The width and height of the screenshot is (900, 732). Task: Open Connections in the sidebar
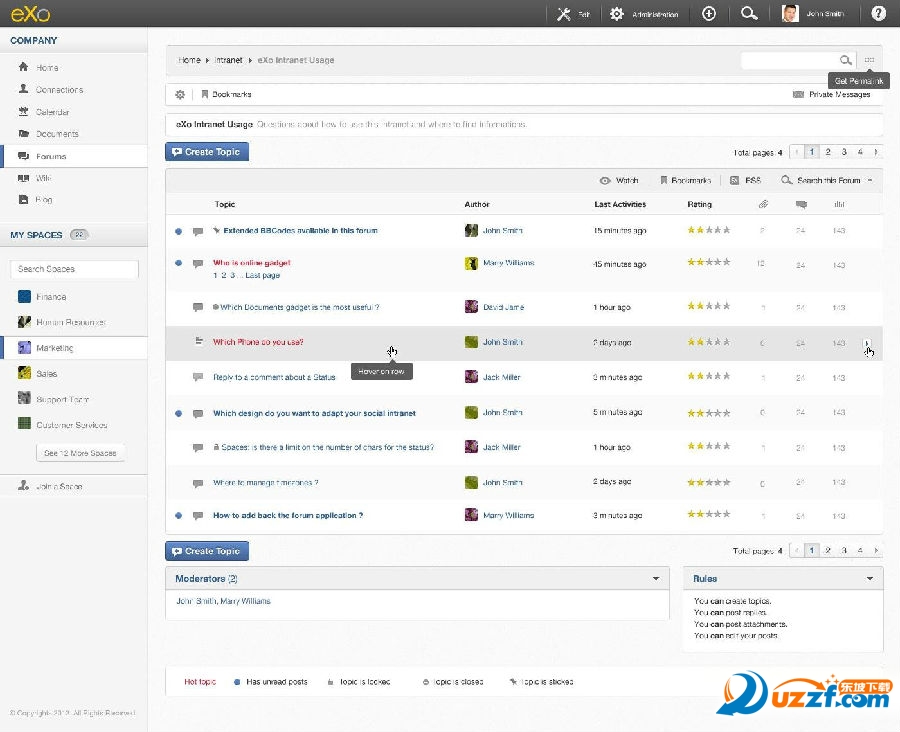click(59, 90)
